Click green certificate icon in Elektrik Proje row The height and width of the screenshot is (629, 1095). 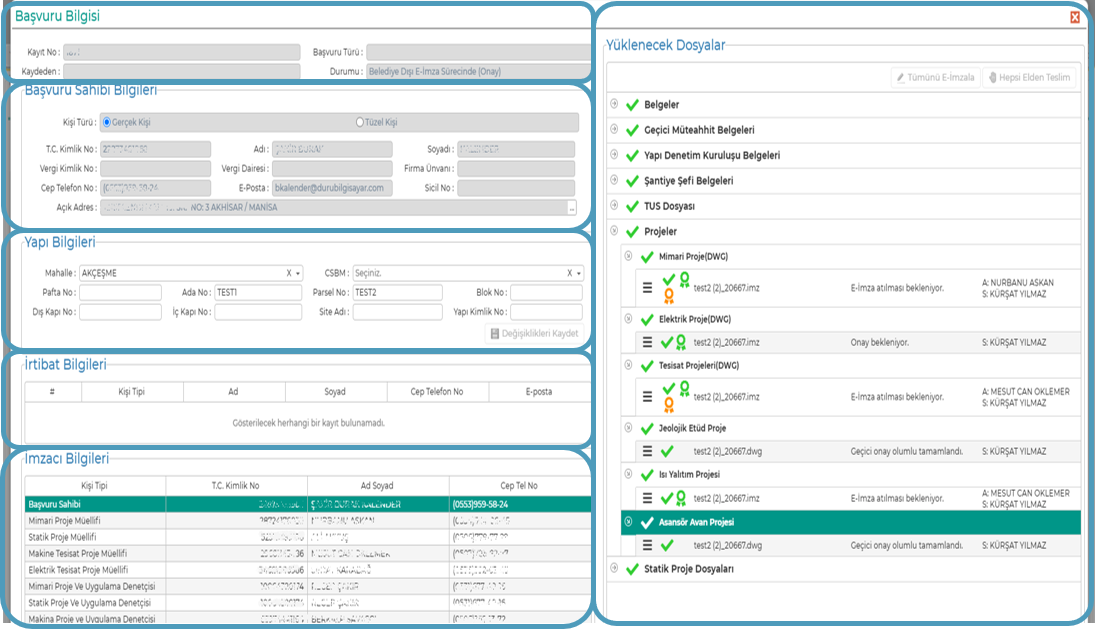click(x=681, y=342)
